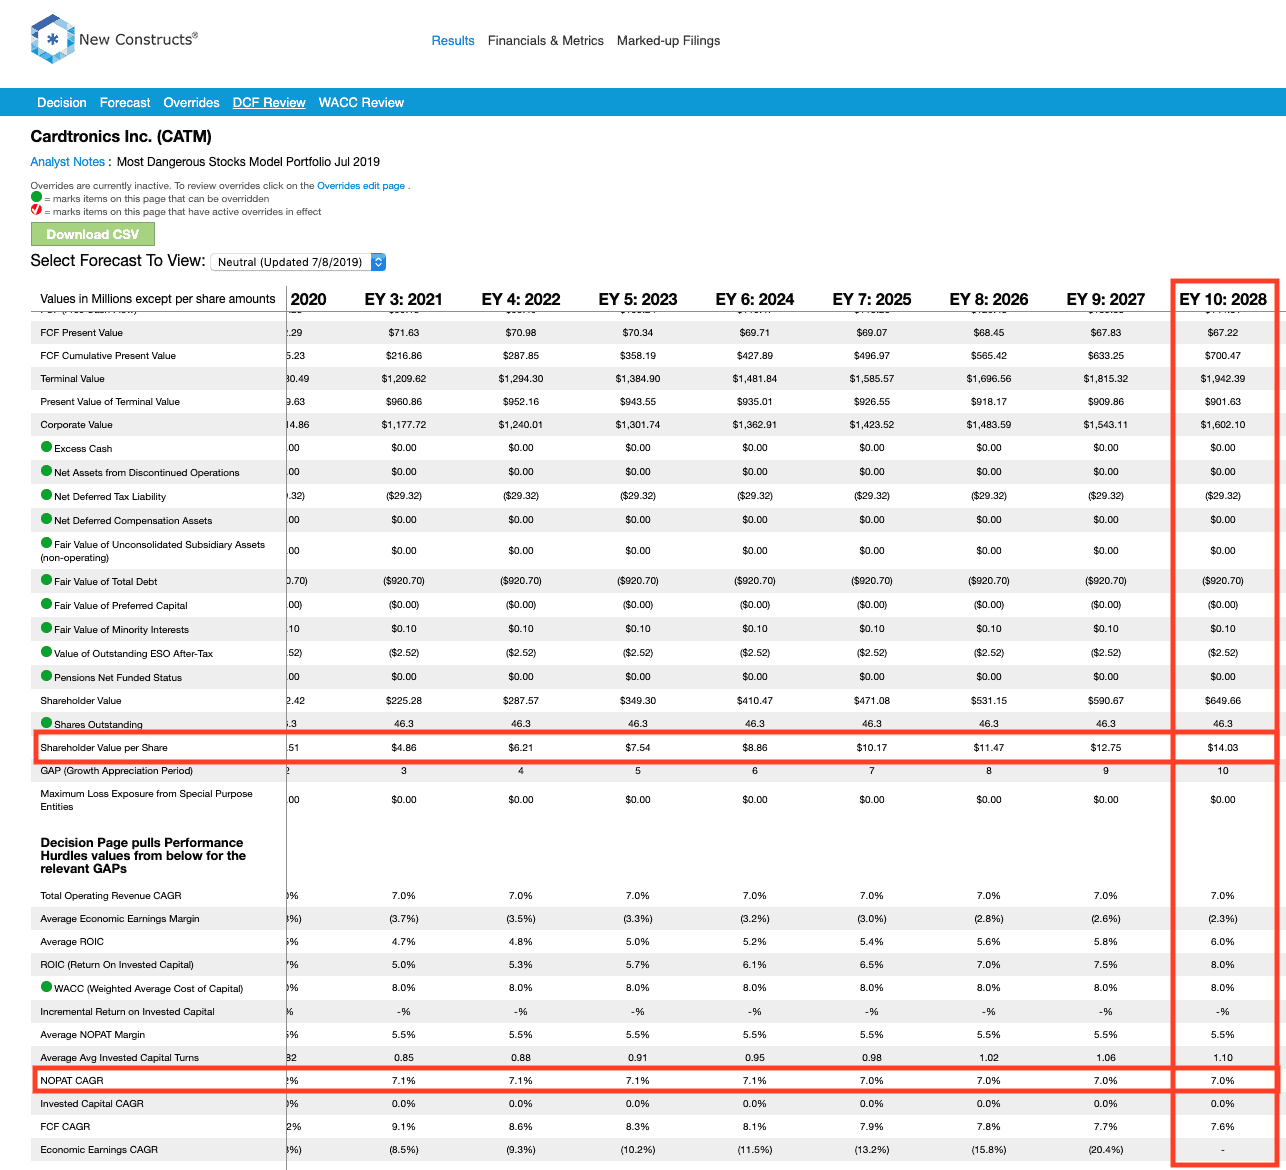Image resolution: width=1286 pixels, height=1170 pixels.
Task: Click the EY 6: 2024 column header
Action: coord(755,299)
